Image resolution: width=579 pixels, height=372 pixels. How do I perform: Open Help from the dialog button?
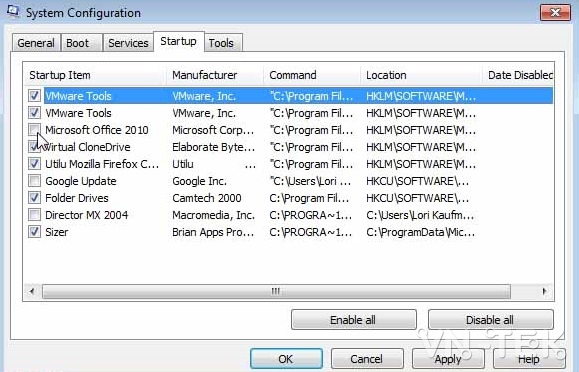tap(529, 359)
